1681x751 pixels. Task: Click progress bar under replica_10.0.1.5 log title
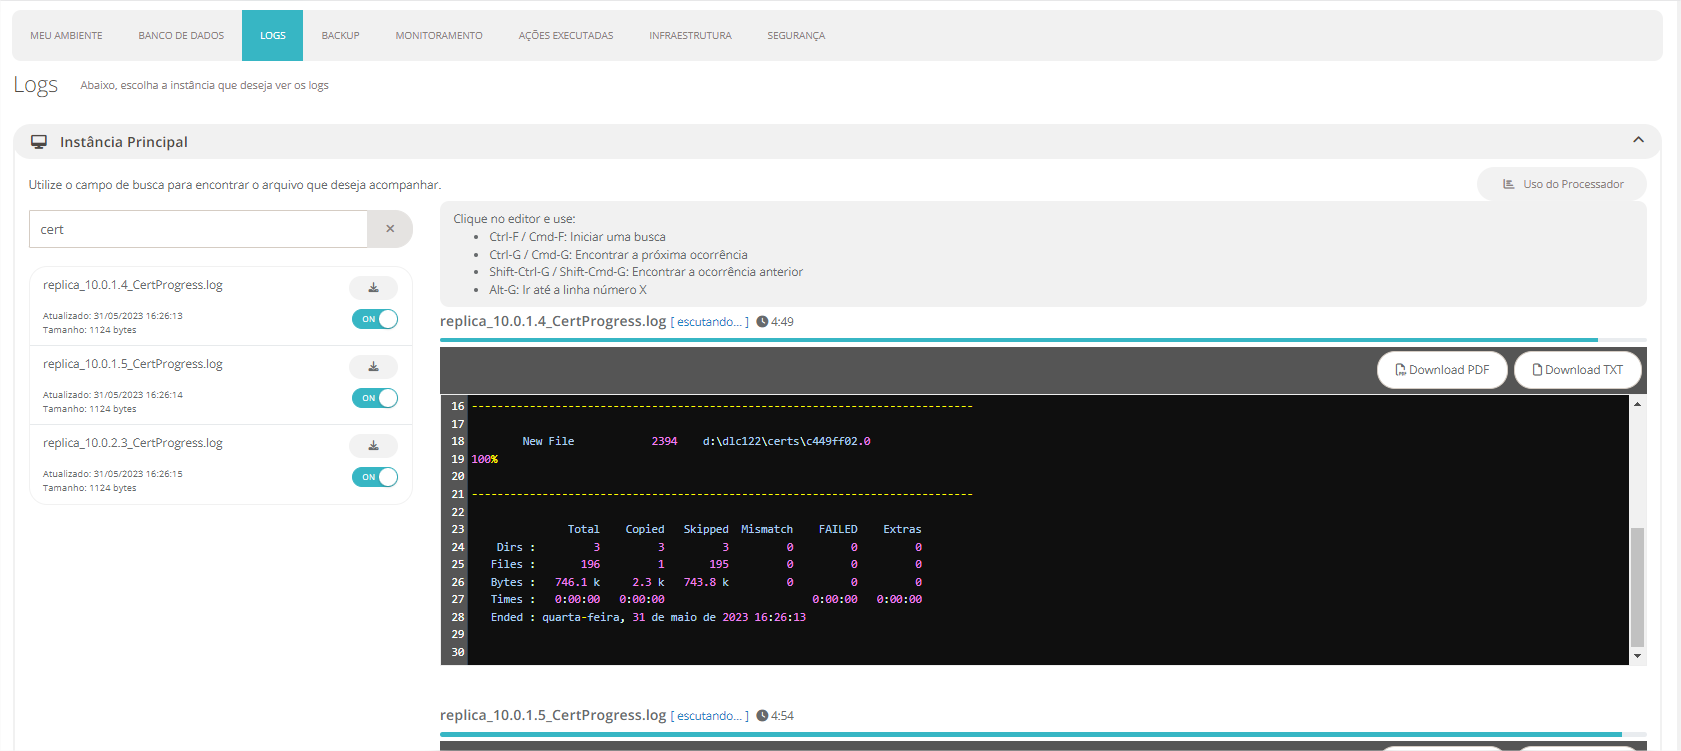(x=1043, y=734)
